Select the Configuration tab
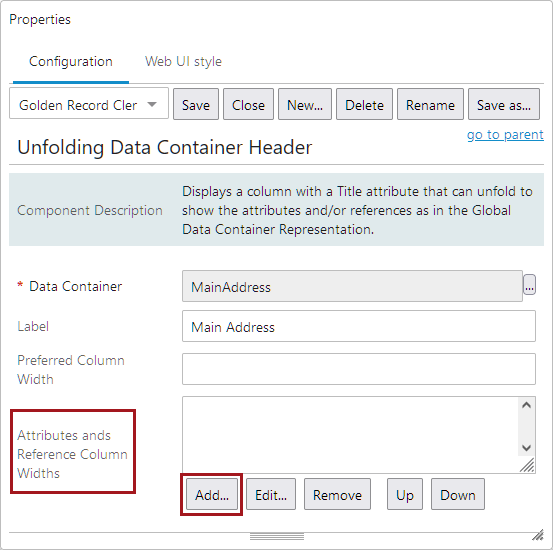The width and height of the screenshot is (553, 550). pos(71,61)
